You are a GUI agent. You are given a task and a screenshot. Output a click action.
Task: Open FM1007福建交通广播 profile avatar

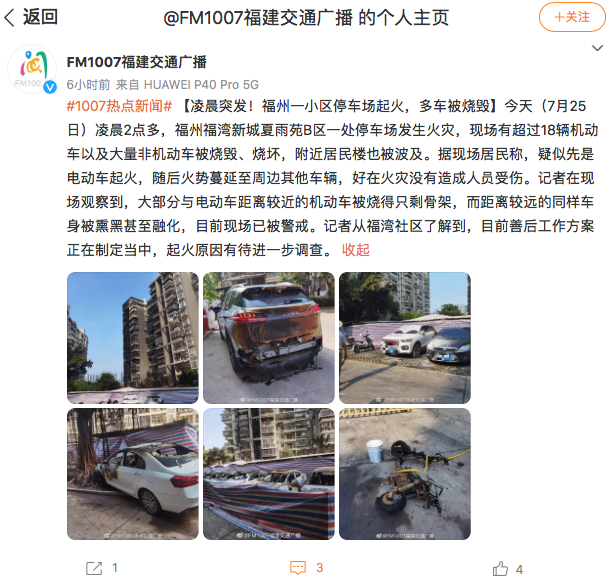(x=32, y=69)
